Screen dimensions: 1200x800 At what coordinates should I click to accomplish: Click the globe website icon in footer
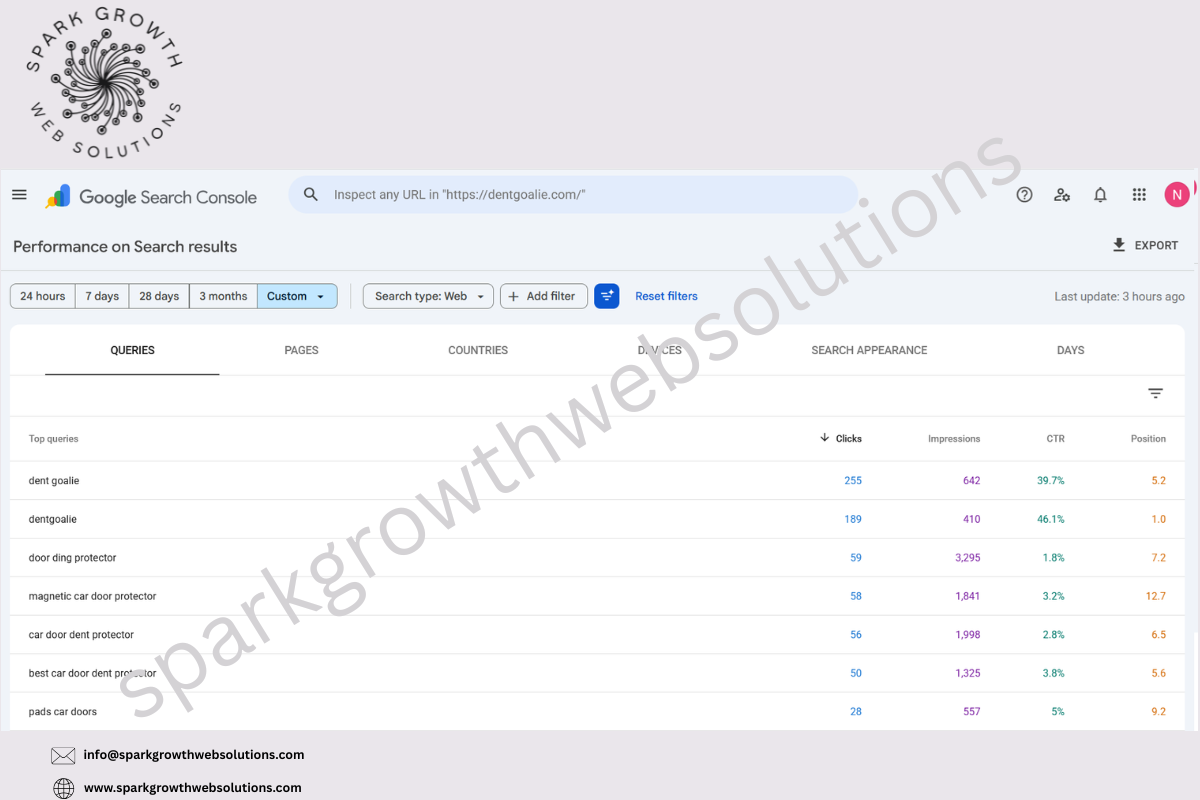(x=63, y=788)
